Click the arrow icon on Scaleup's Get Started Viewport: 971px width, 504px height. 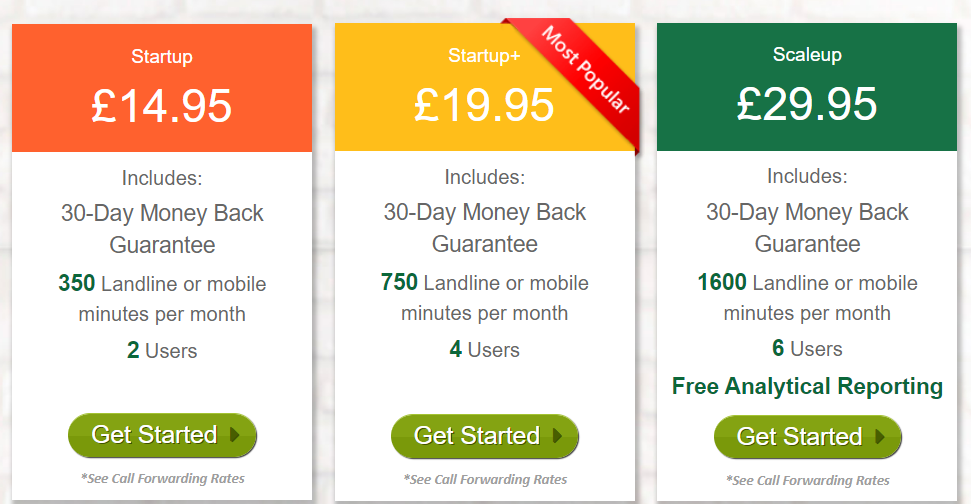tap(880, 437)
